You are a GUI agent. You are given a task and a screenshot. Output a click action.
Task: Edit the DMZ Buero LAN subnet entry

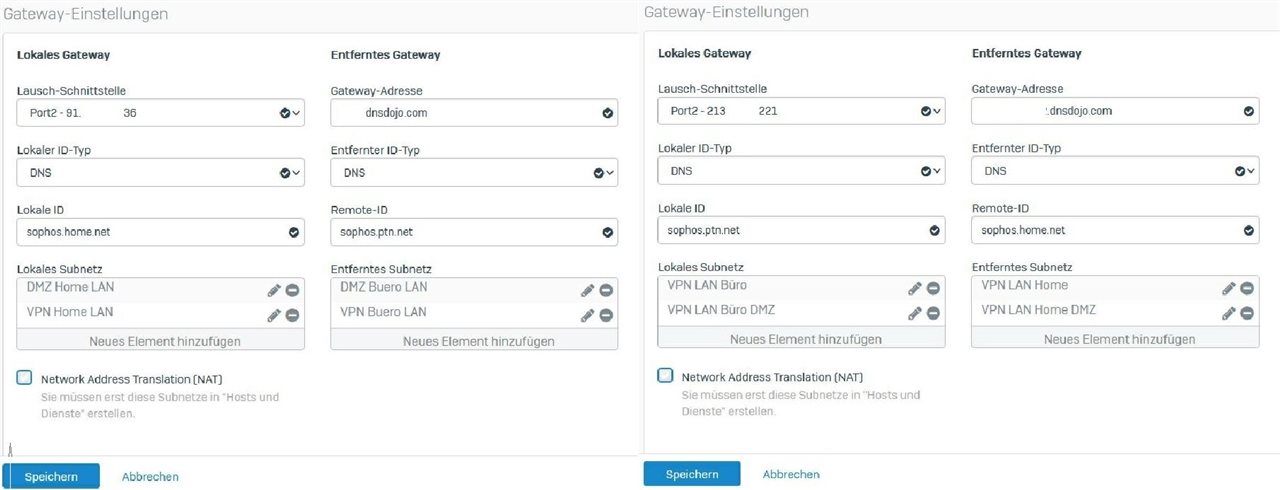pyautogui.click(x=588, y=290)
